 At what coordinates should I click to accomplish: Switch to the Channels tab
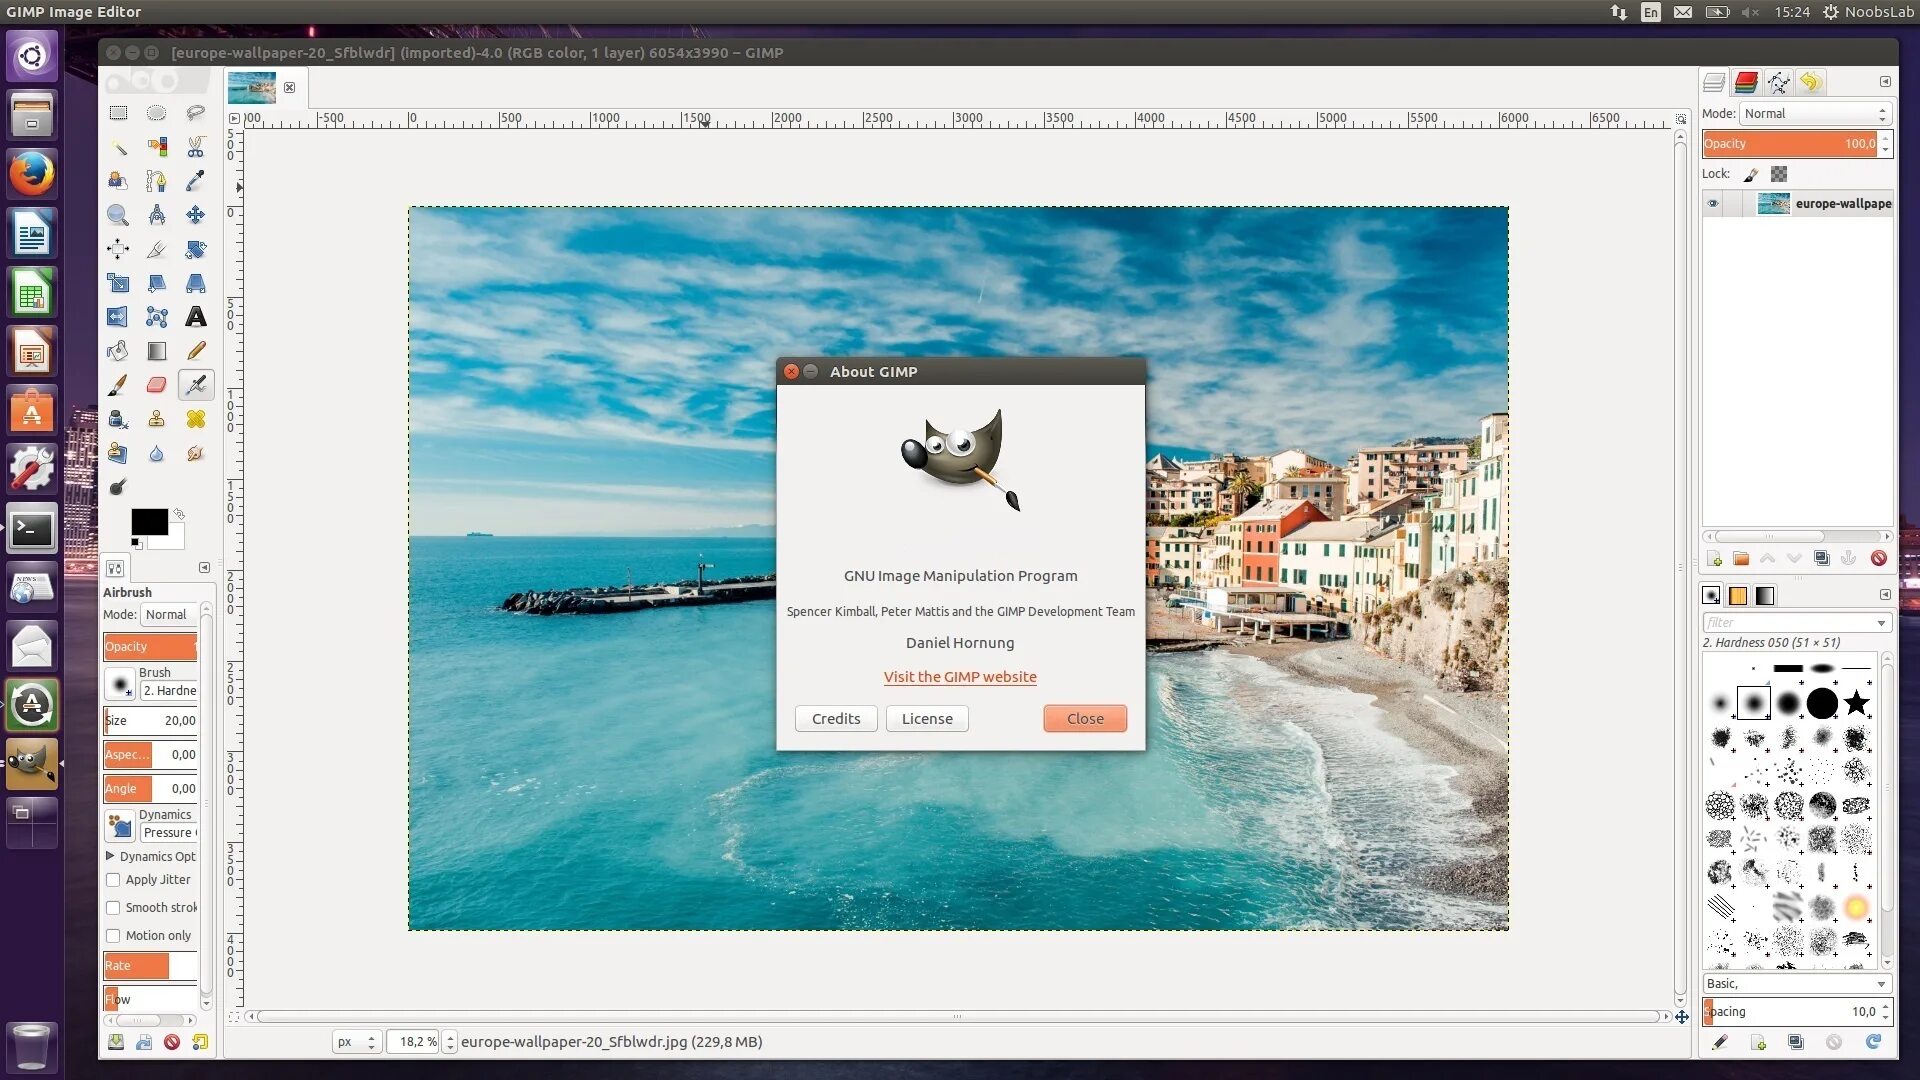1746,82
